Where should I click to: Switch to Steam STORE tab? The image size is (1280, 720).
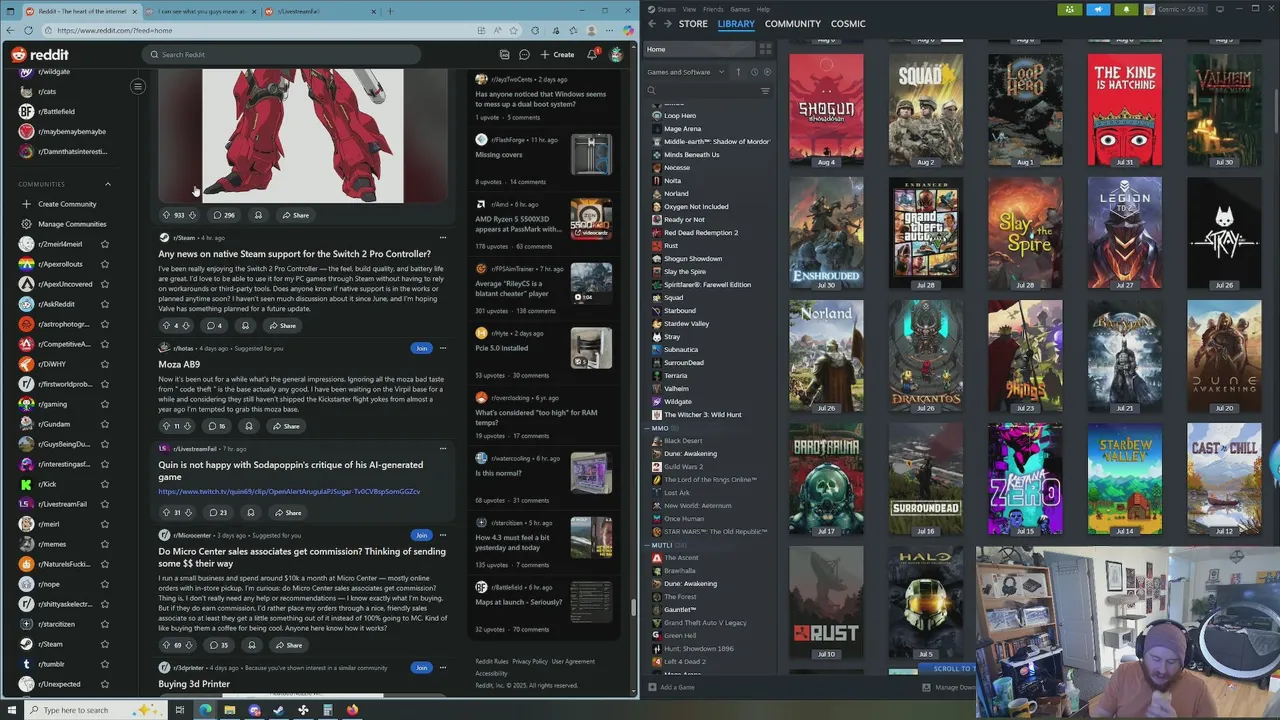(x=693, y=24)
